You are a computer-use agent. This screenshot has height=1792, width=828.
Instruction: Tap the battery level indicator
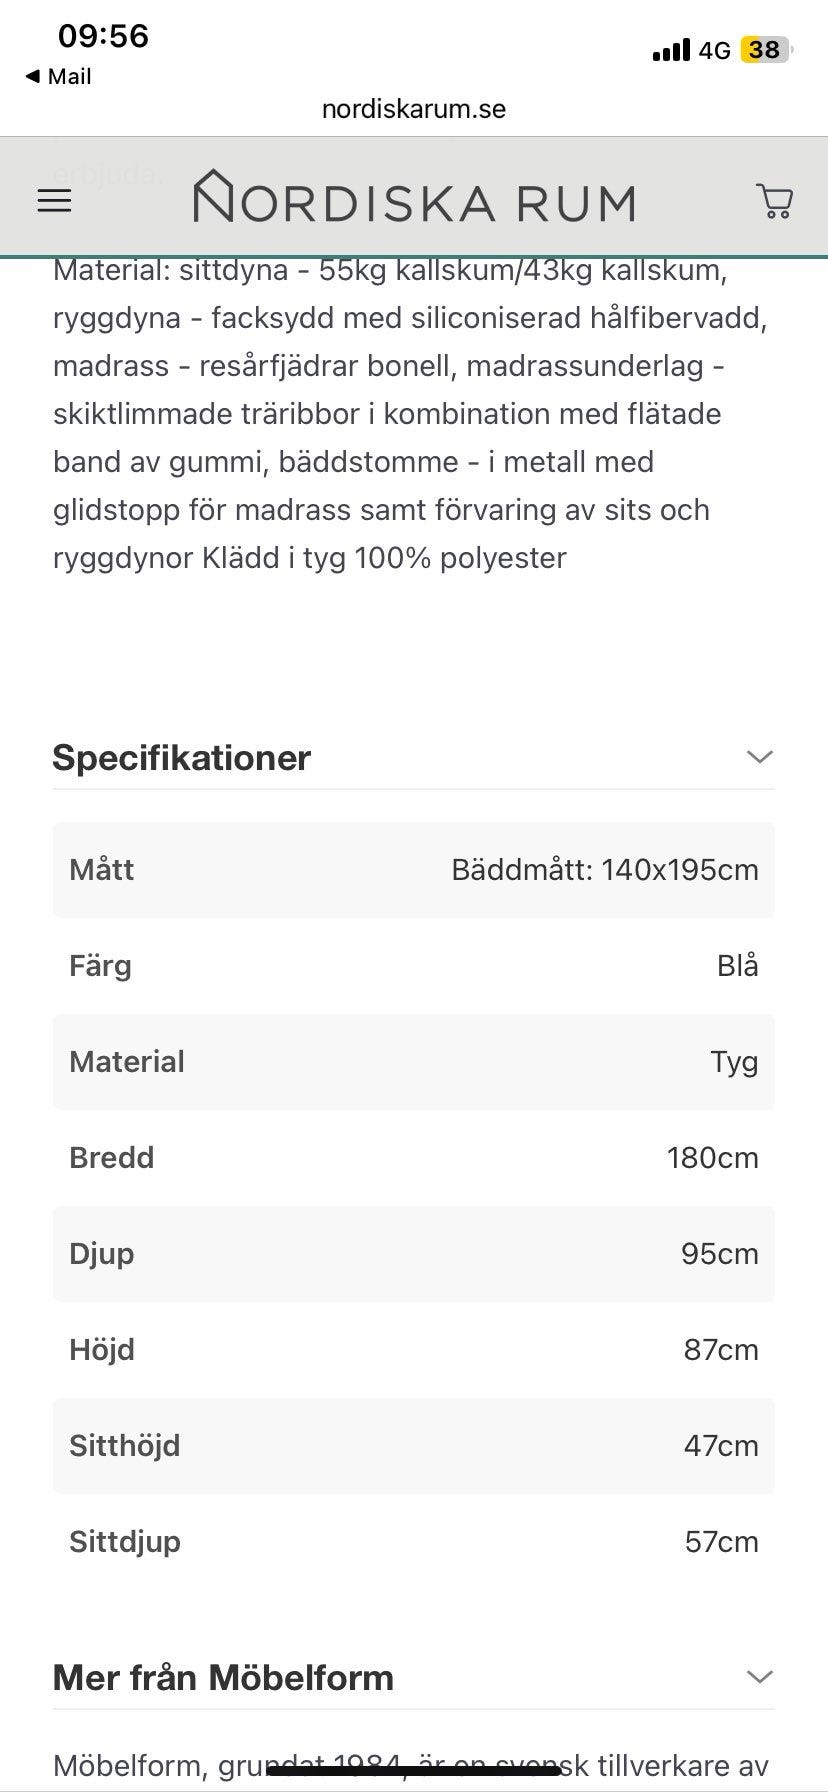pyautogui.click(x=765, y=50)
